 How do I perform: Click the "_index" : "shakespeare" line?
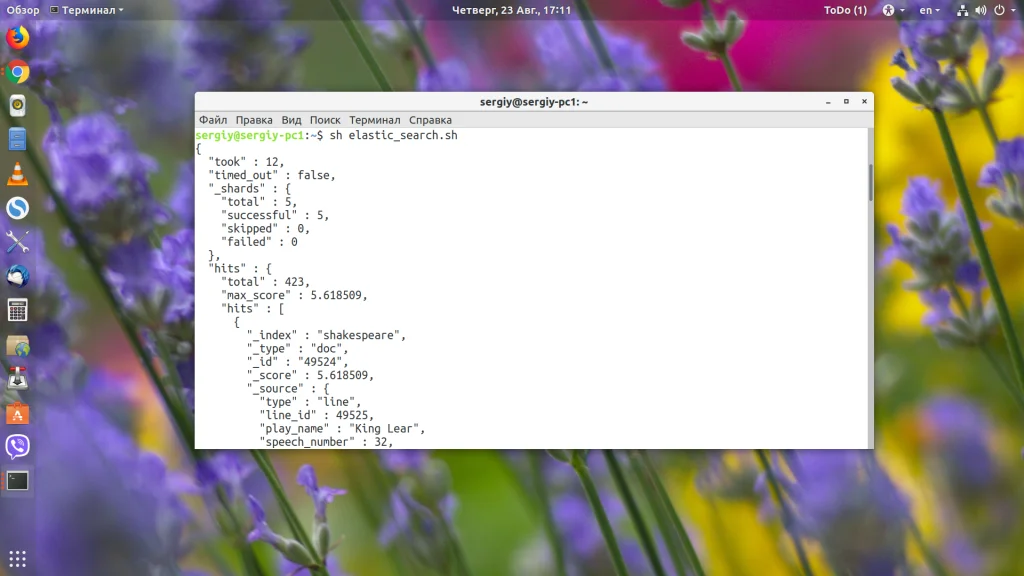coord(327,335)
